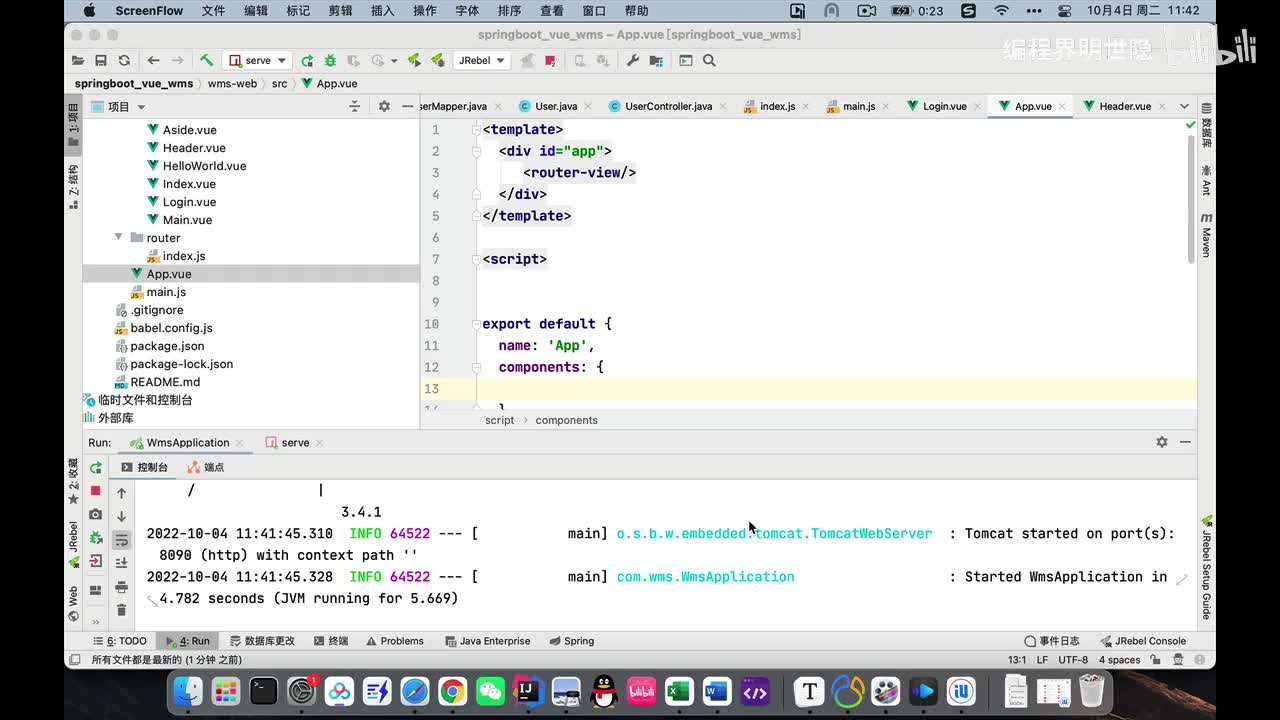This screenshot has height=720, width=1280.
Task: Click the camera thread dump icon
Action: tap(96, 514)
